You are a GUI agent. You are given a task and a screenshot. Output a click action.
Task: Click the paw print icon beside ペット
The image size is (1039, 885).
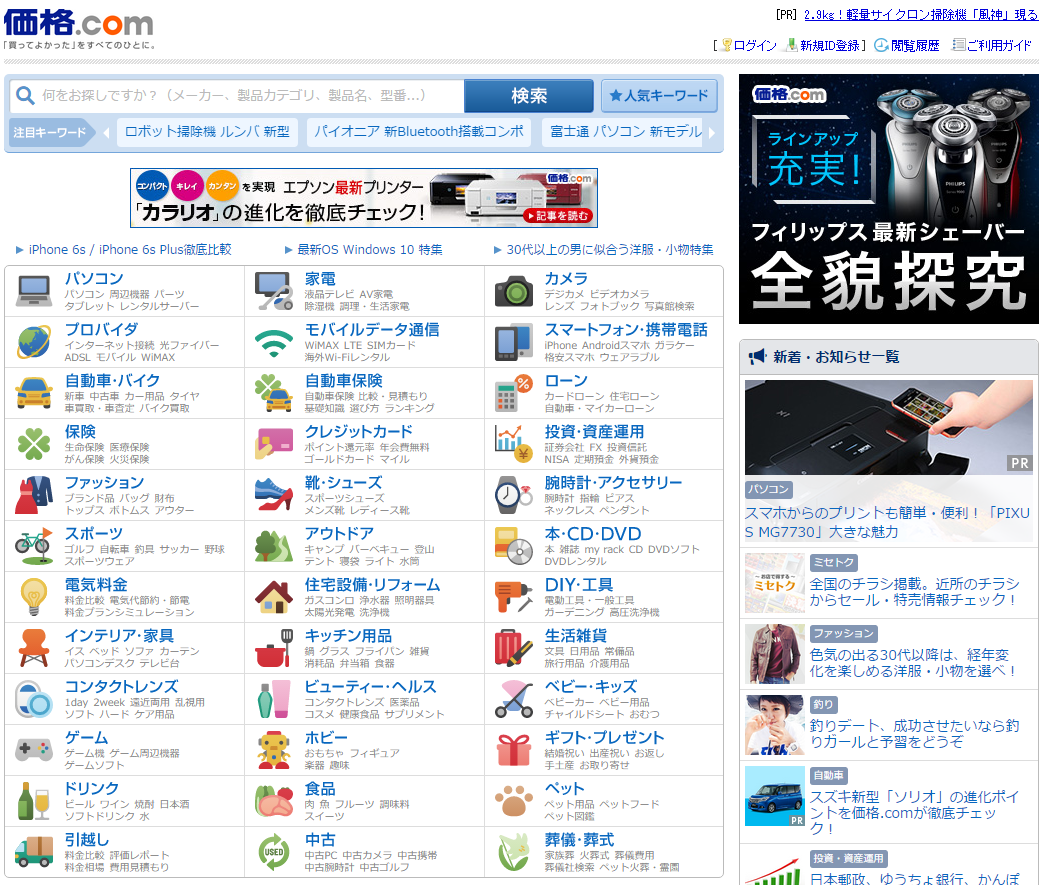514,802
